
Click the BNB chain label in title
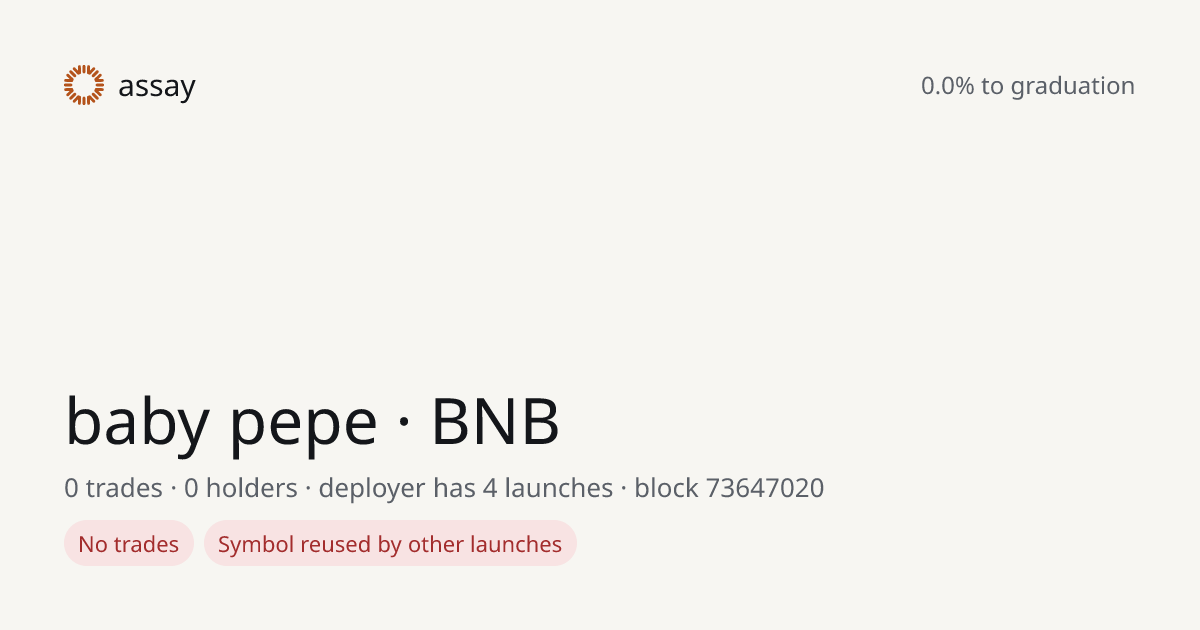[495, 422]
